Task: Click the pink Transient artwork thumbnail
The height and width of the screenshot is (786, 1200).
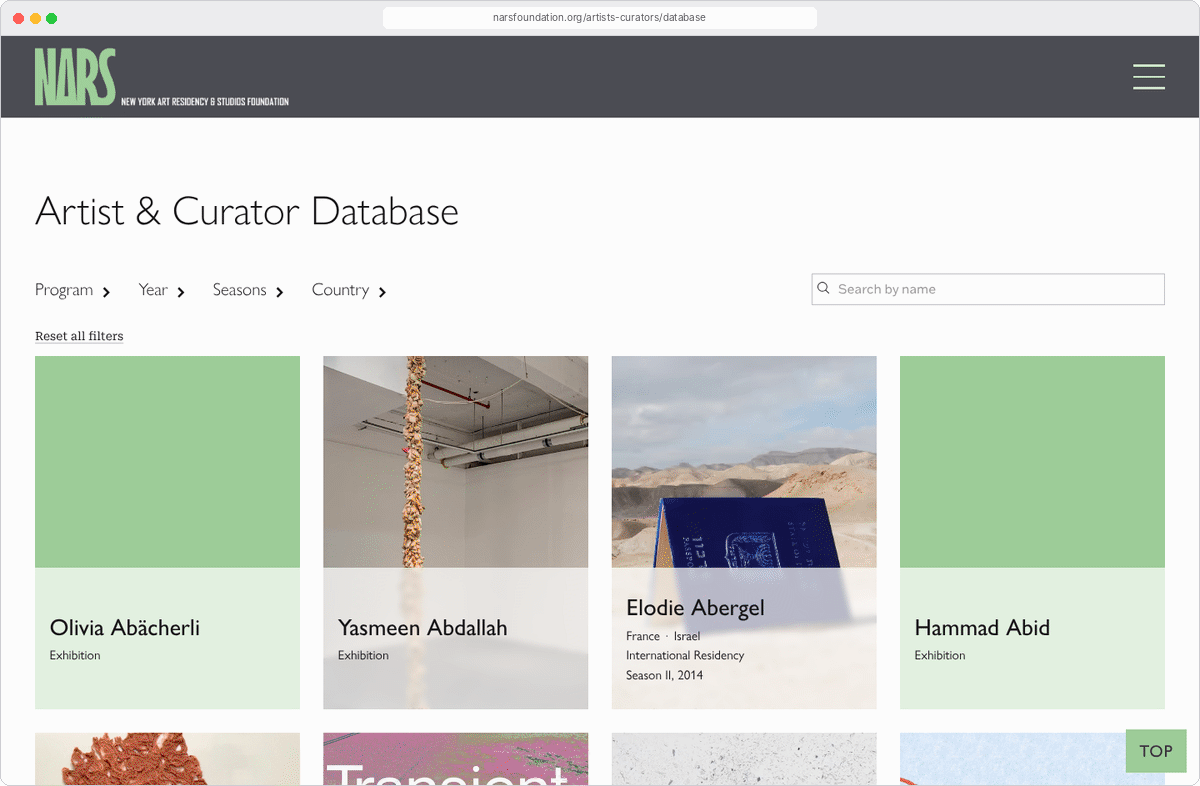Action: (455, 759)
